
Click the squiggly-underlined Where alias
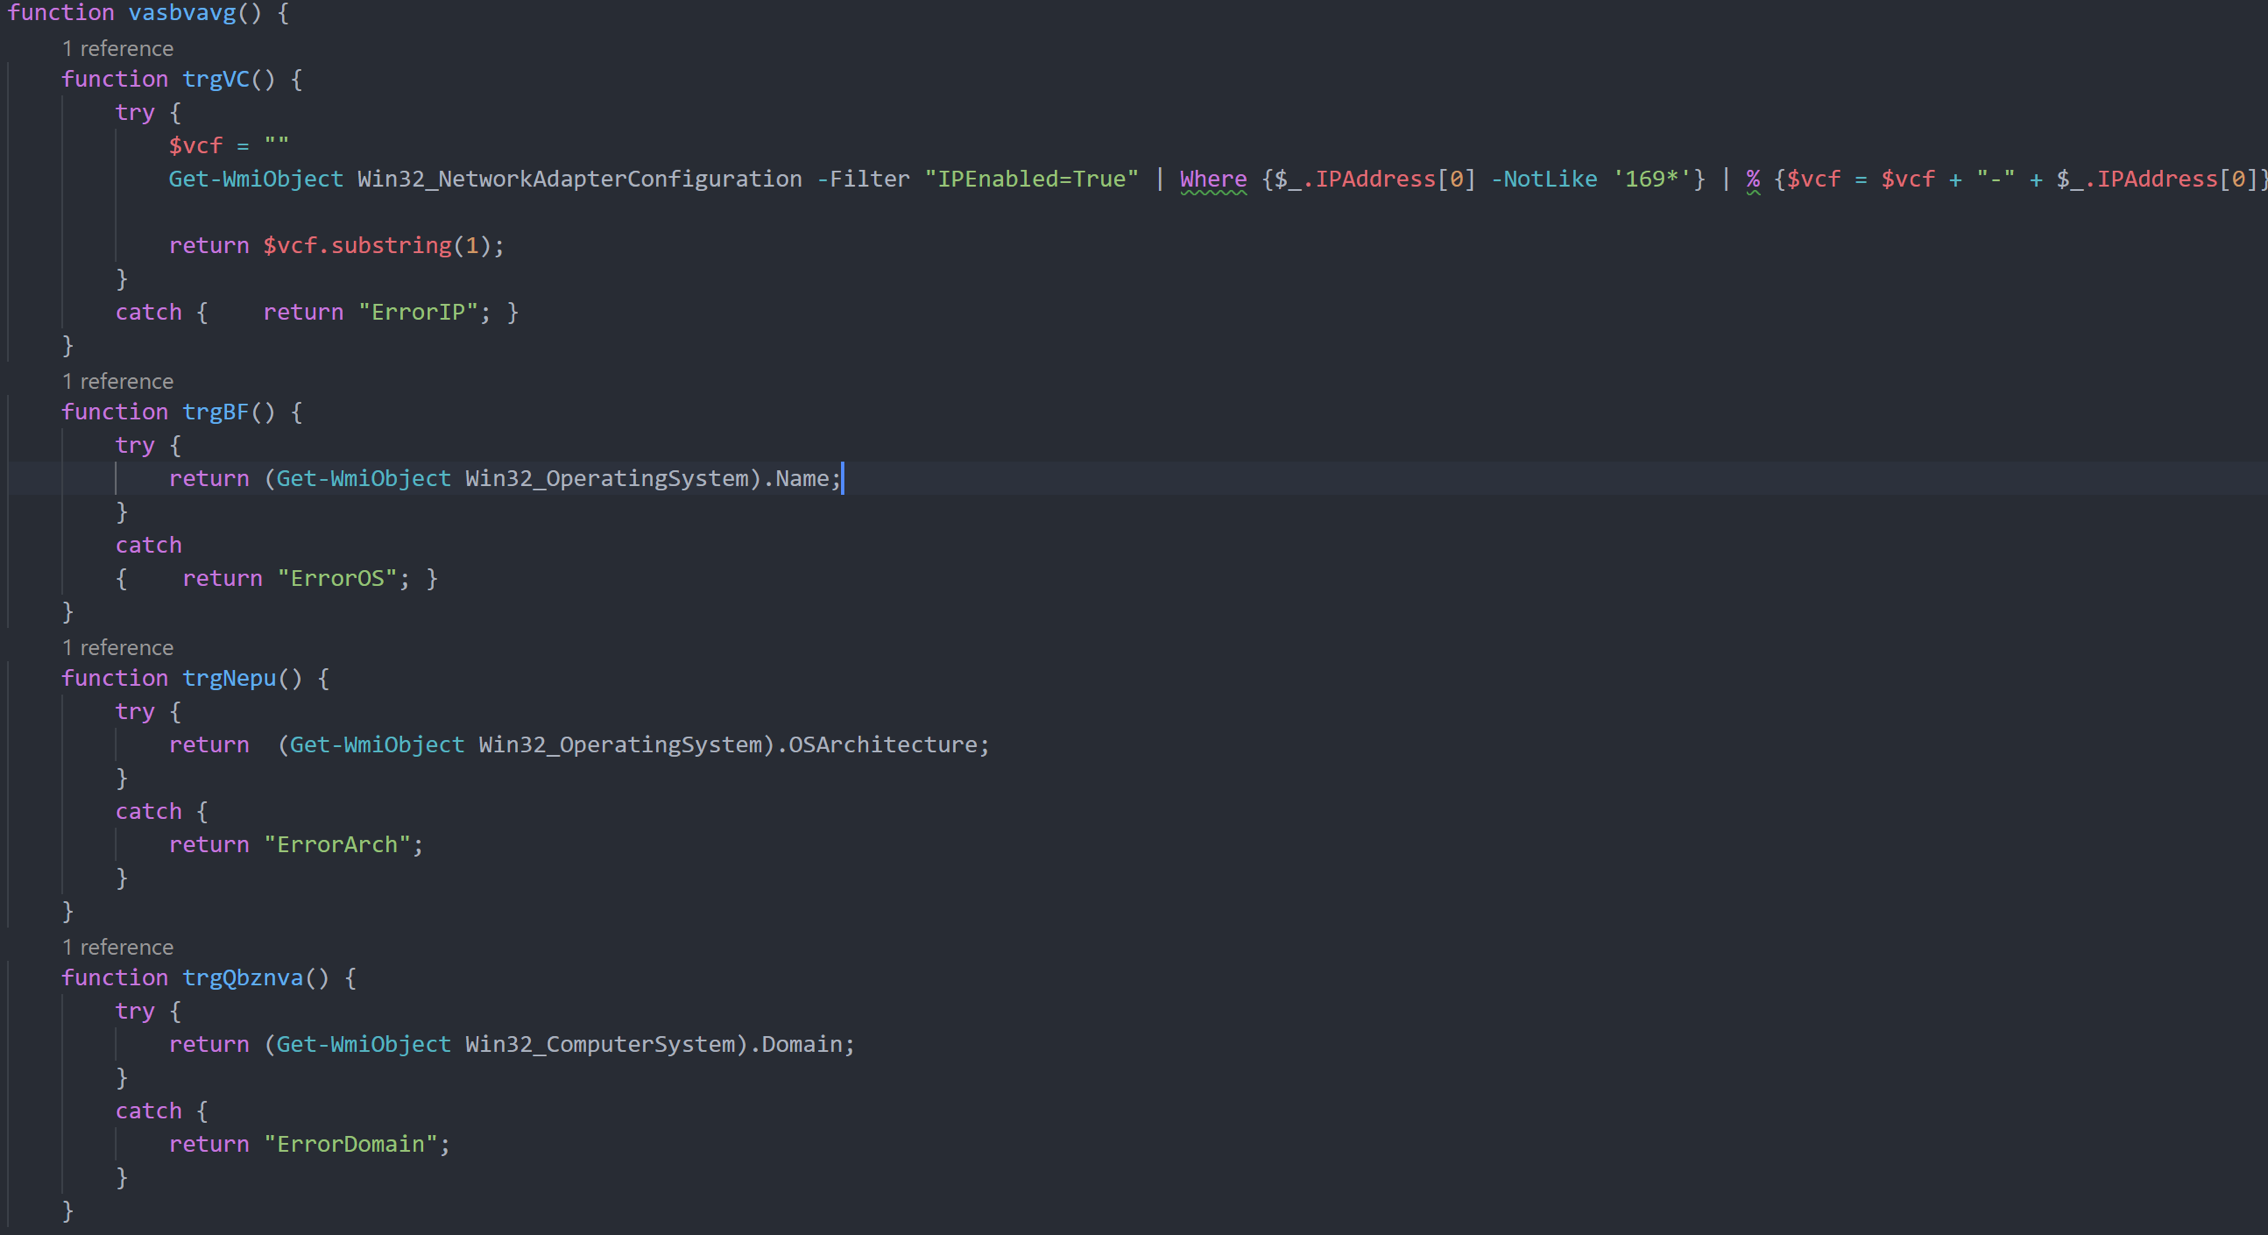click(1213, 179)
